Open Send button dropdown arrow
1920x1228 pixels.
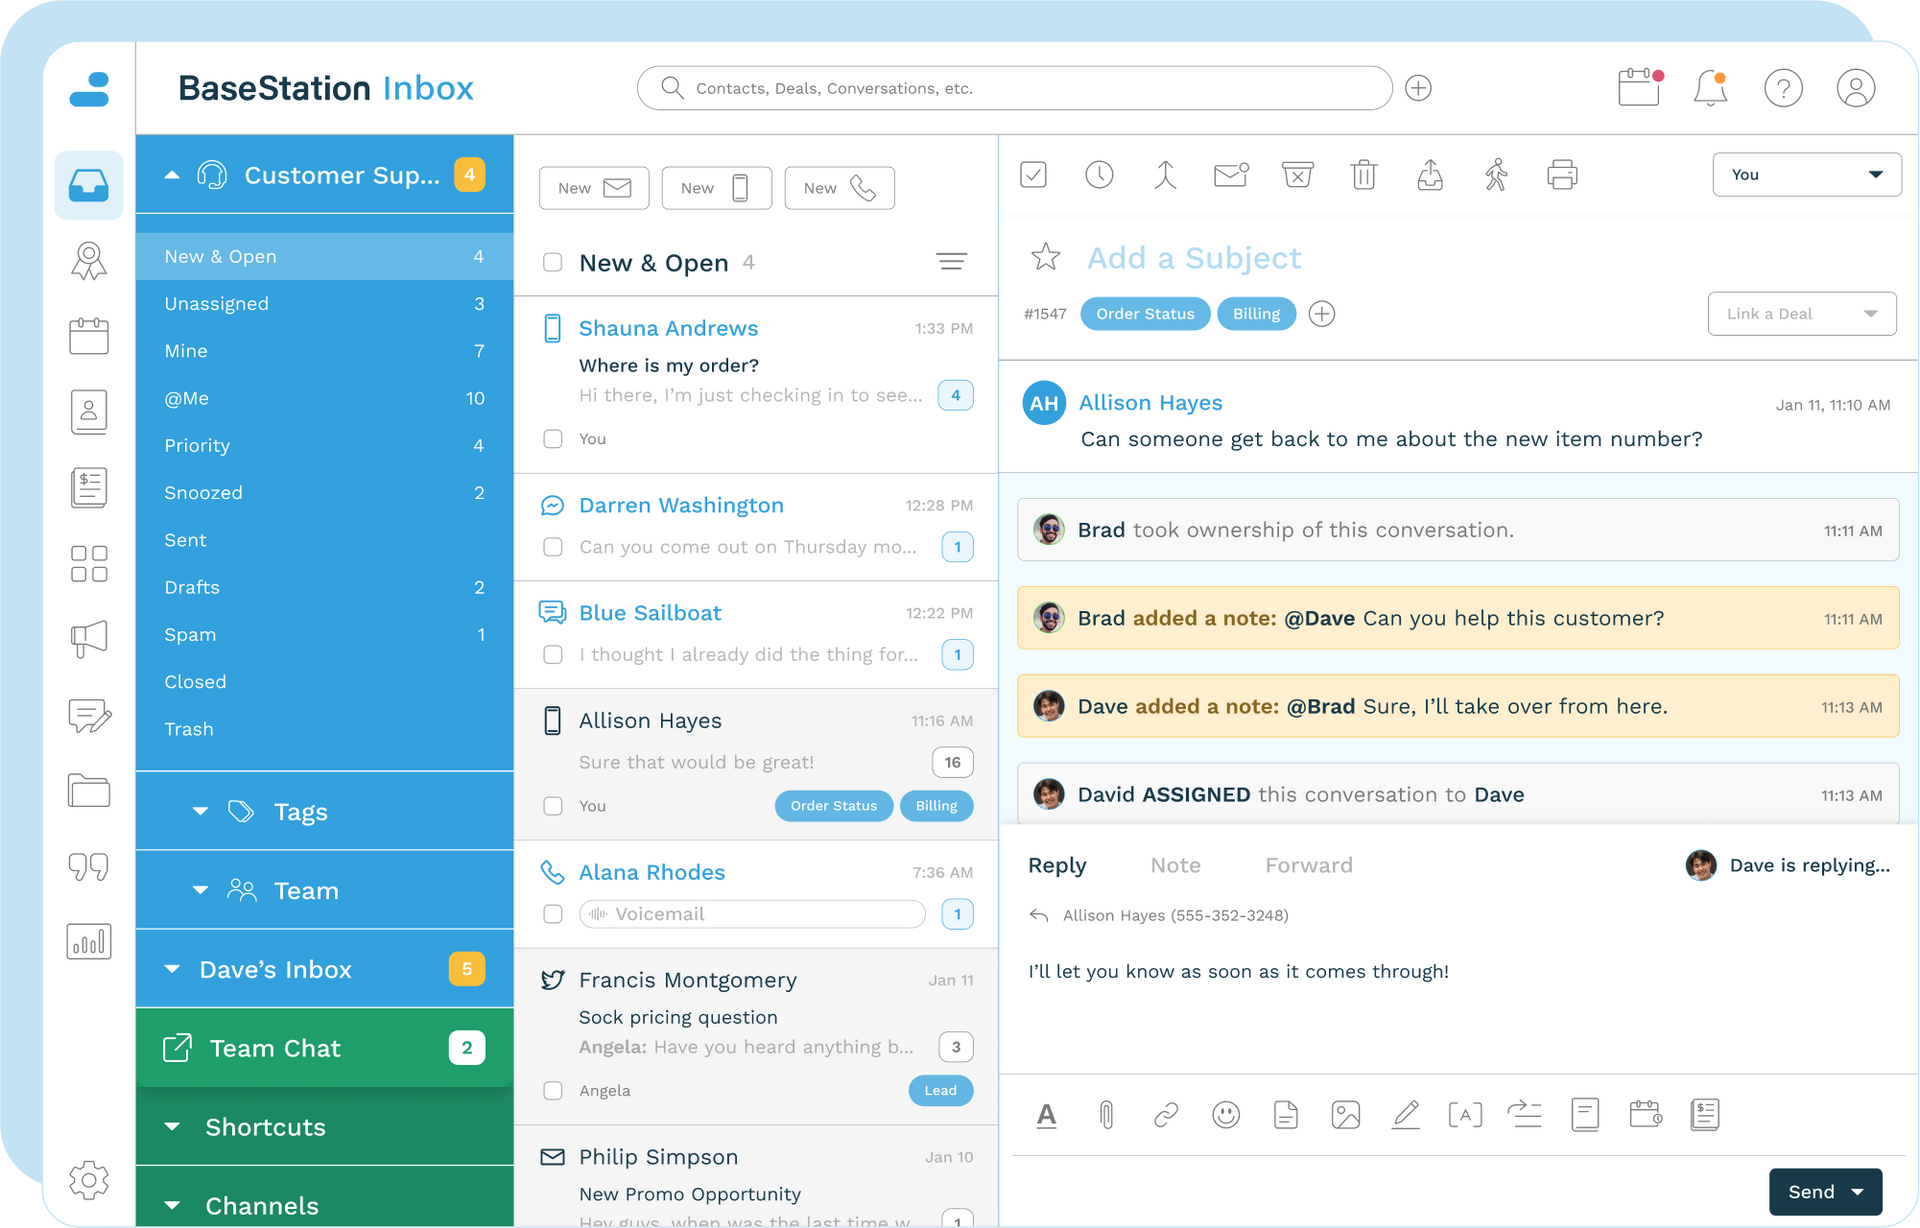tap(1858, 1192)
